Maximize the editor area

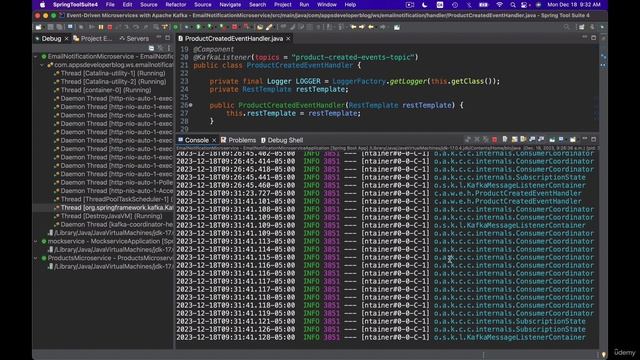pyautogui.click(x=593, y=38)
